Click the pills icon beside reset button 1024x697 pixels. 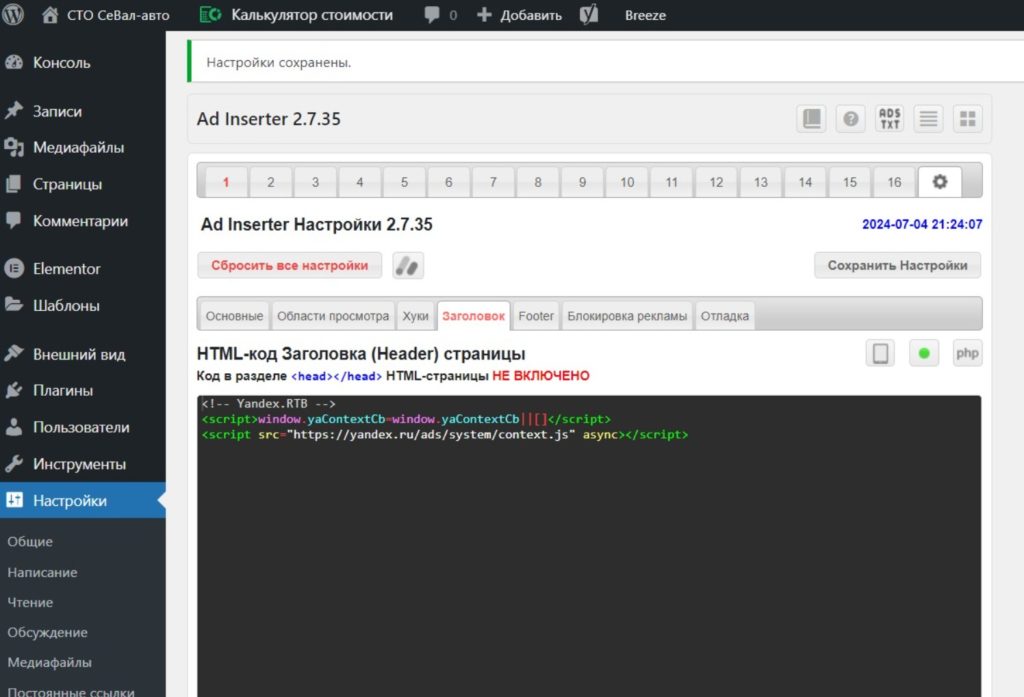pyautogui.click(x=408, y=266)
